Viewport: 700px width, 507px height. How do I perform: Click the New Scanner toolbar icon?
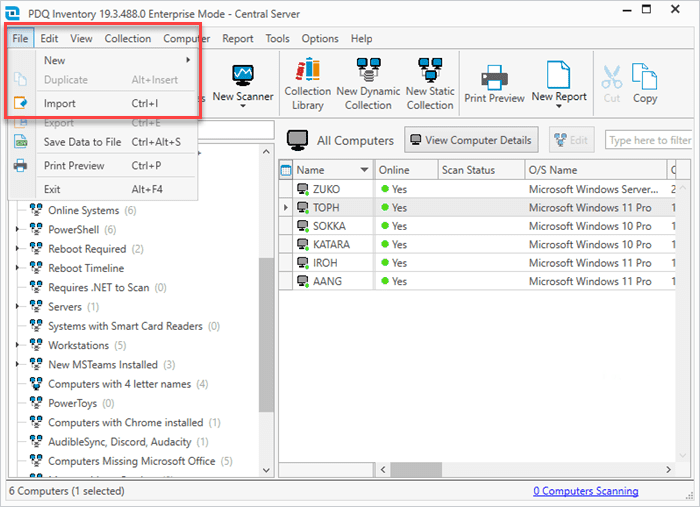(x=243, y=75)
